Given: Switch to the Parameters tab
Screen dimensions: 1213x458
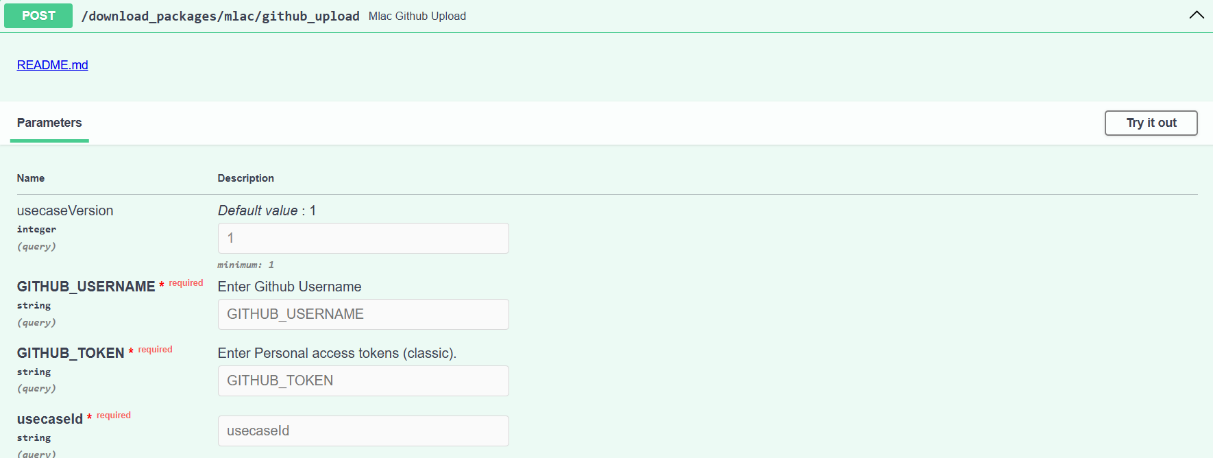Looking at the screenshot, I should [49, 123].
